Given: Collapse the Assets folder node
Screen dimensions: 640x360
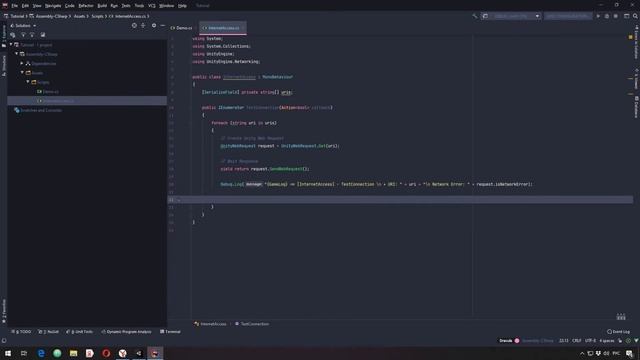Looking at the screenshot, I should click(22, 73).
